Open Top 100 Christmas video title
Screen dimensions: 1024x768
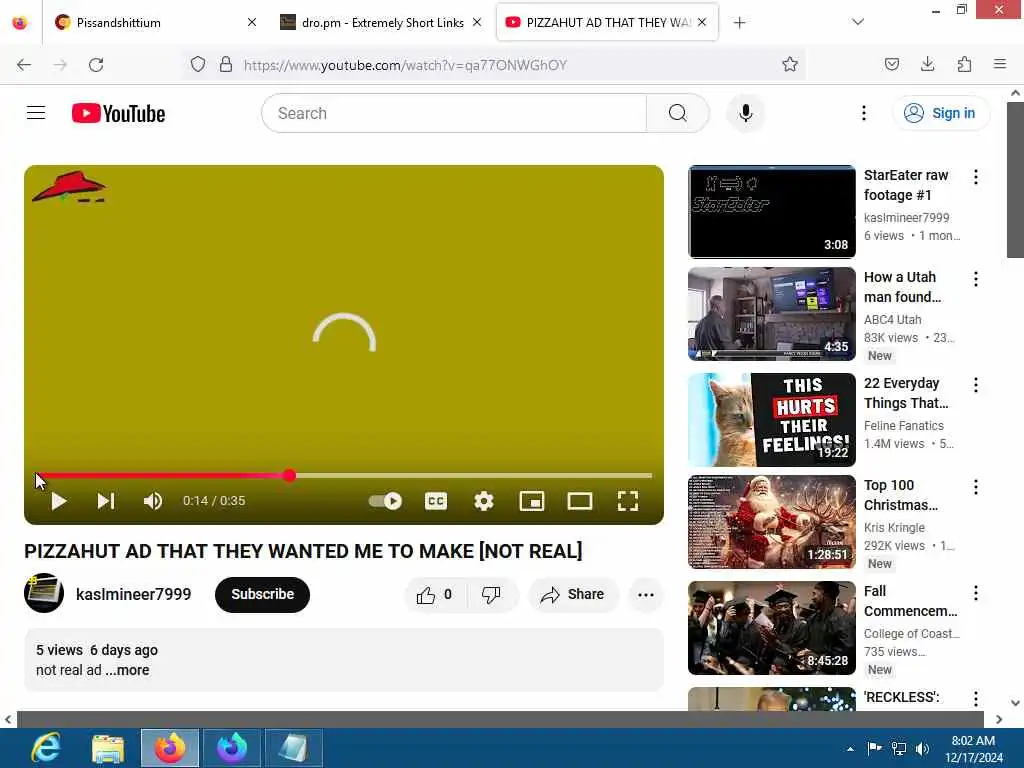901,495
